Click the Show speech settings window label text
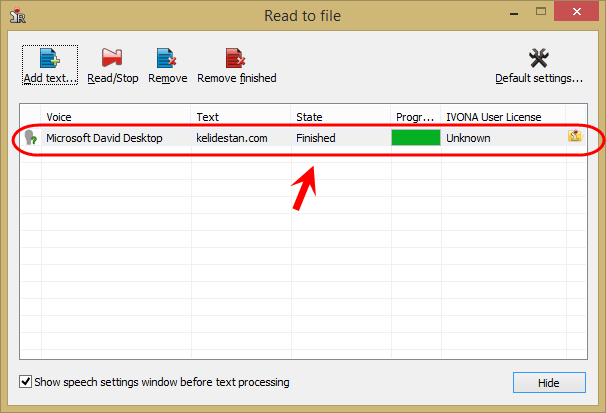The width and height of the screenshot is (606, 413). [x=162, y=382]
